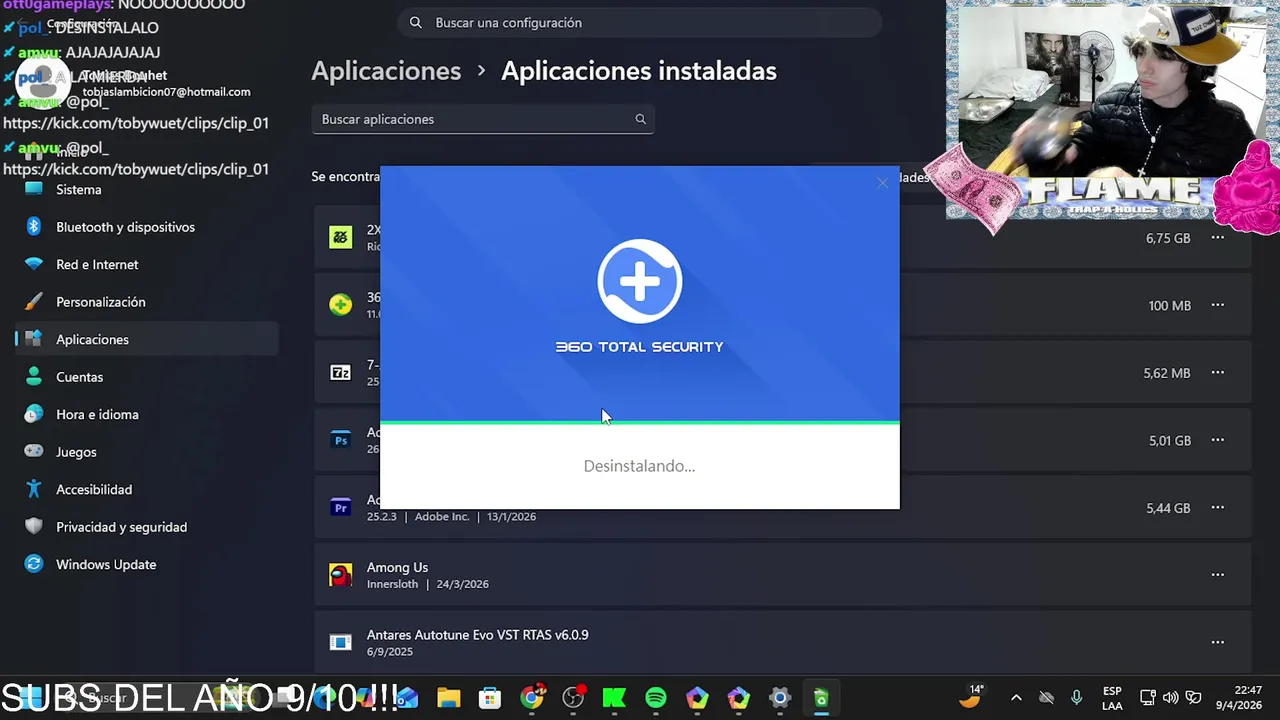
Task: Open Privacidad y seguridad settings
Action: (x=146, y=527)
